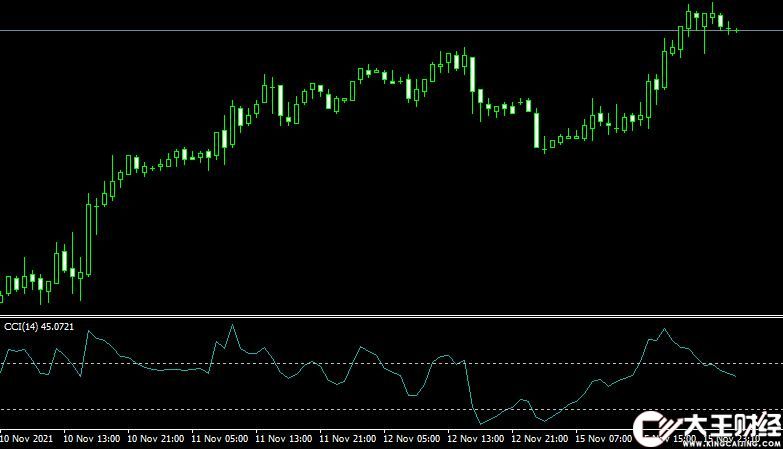Click the 12 Nov 05:00 time label
The height and width of the screenshot is (449, 783).
(x=411, y=439)
